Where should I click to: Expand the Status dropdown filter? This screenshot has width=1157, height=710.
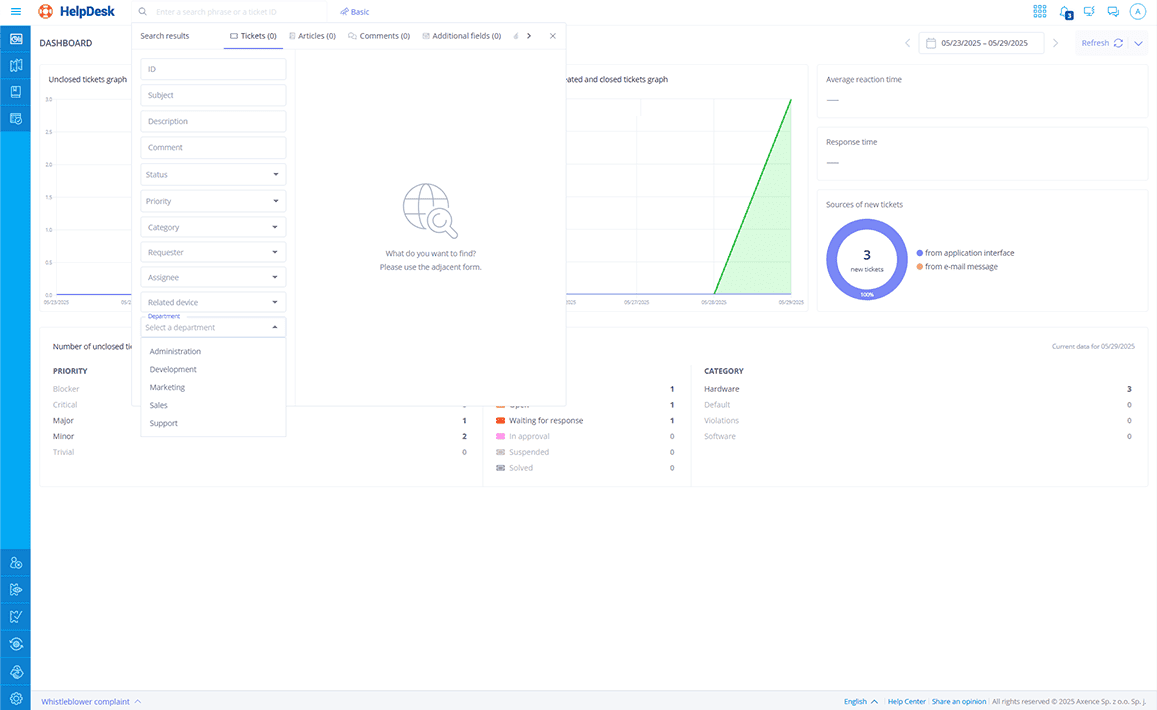click(213, 175)
